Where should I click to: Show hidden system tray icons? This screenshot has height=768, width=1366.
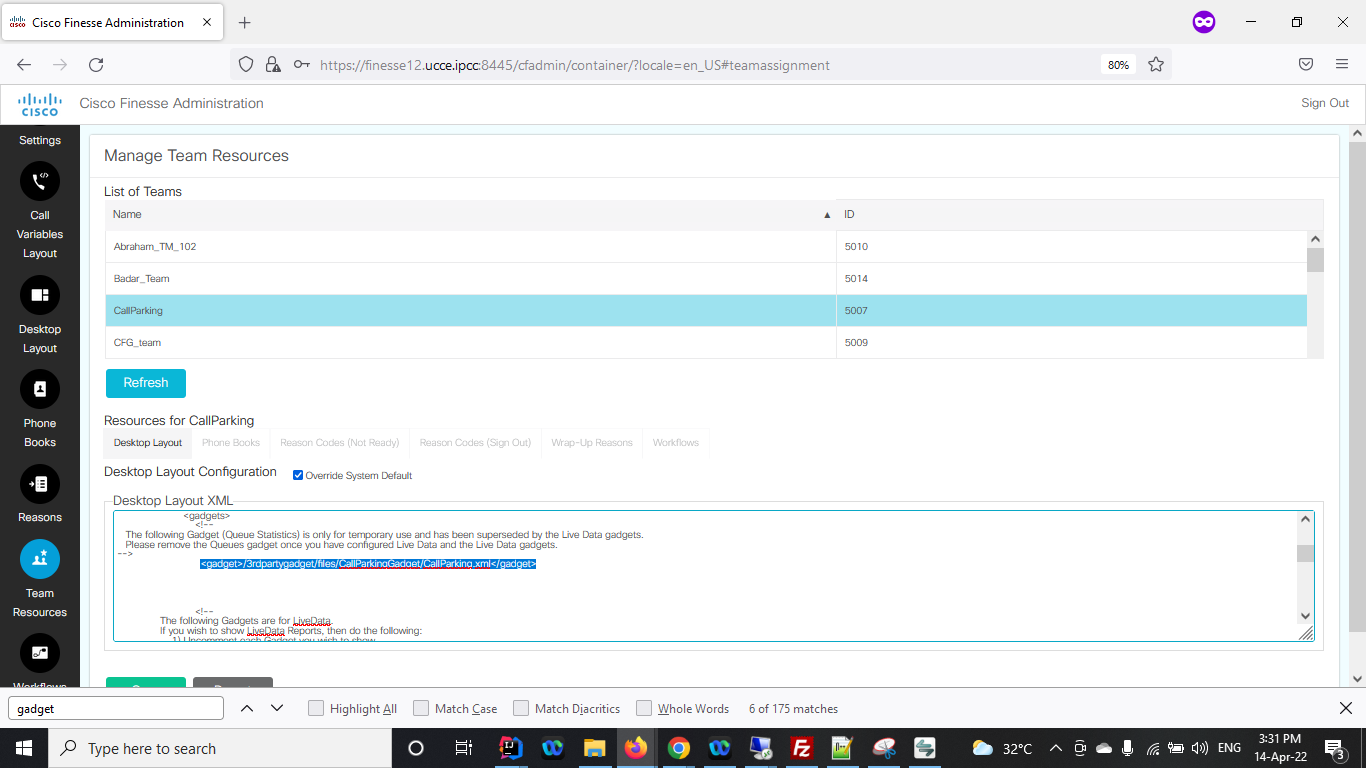[1055, 748]
